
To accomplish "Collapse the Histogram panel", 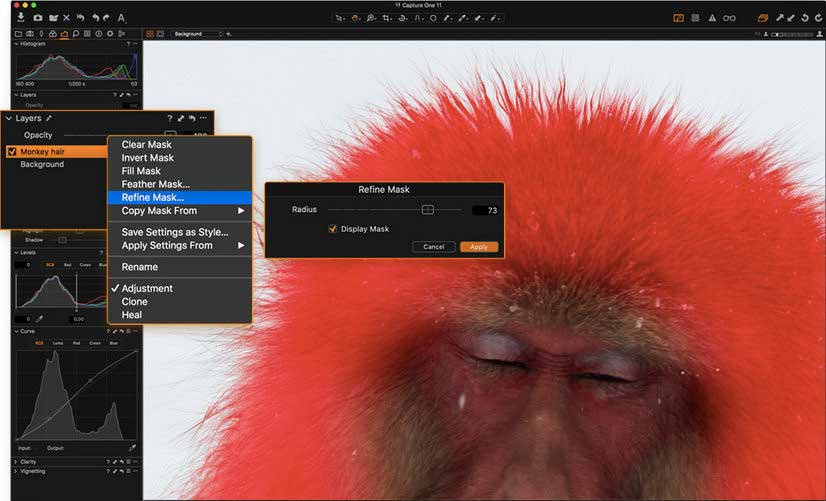I will [x=16, y=44].
